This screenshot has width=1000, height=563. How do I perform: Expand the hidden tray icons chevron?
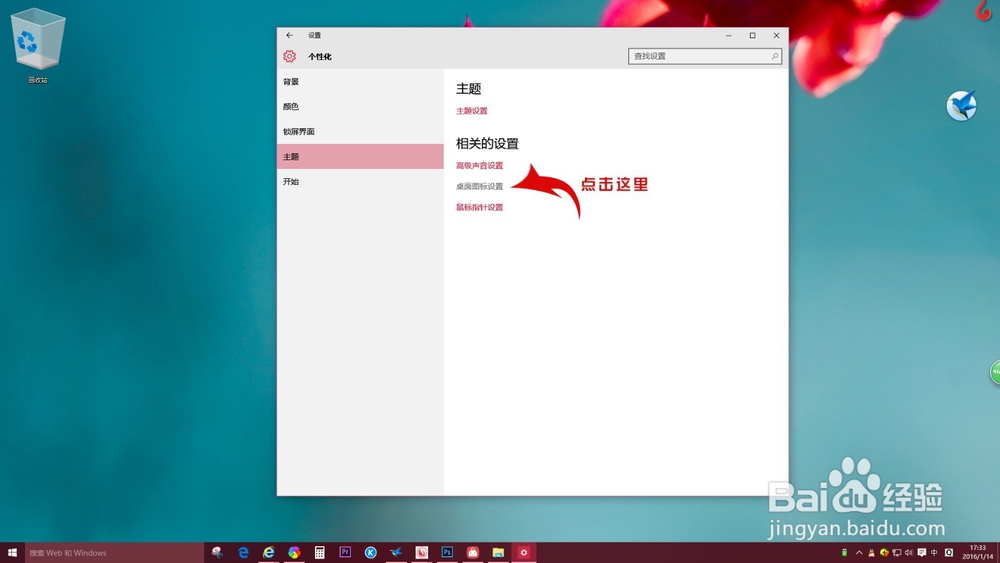click(x=859, y=553)
